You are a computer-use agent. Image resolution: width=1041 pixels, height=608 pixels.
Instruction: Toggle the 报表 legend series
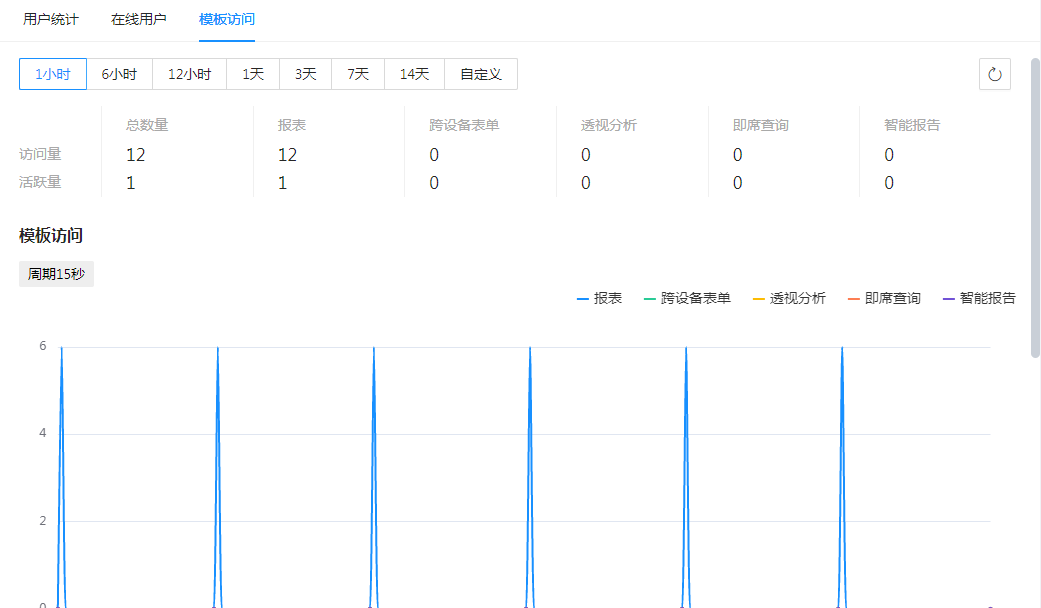(x=600, y=298)
